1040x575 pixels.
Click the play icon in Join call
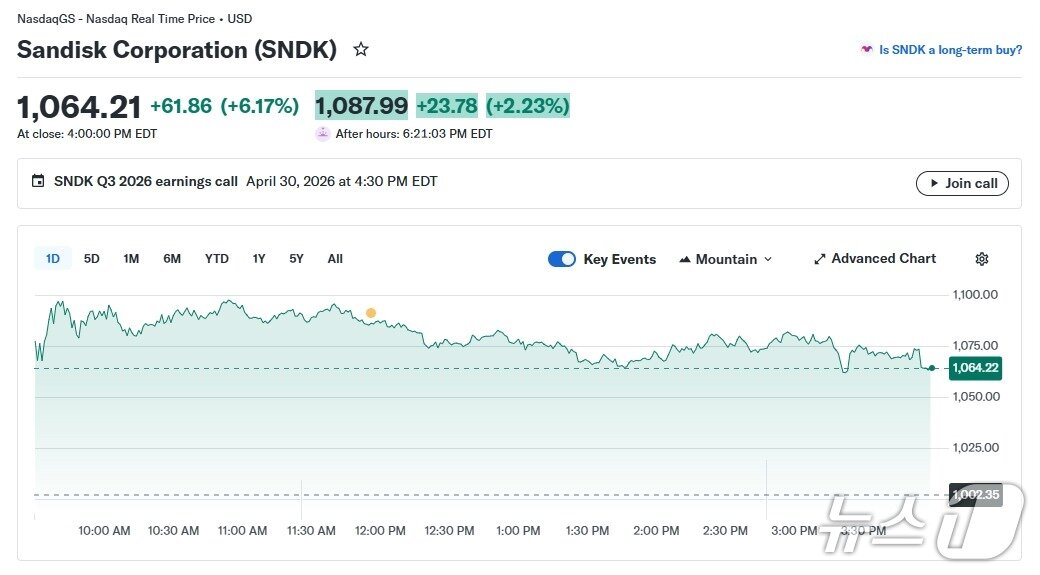[934, 183]
